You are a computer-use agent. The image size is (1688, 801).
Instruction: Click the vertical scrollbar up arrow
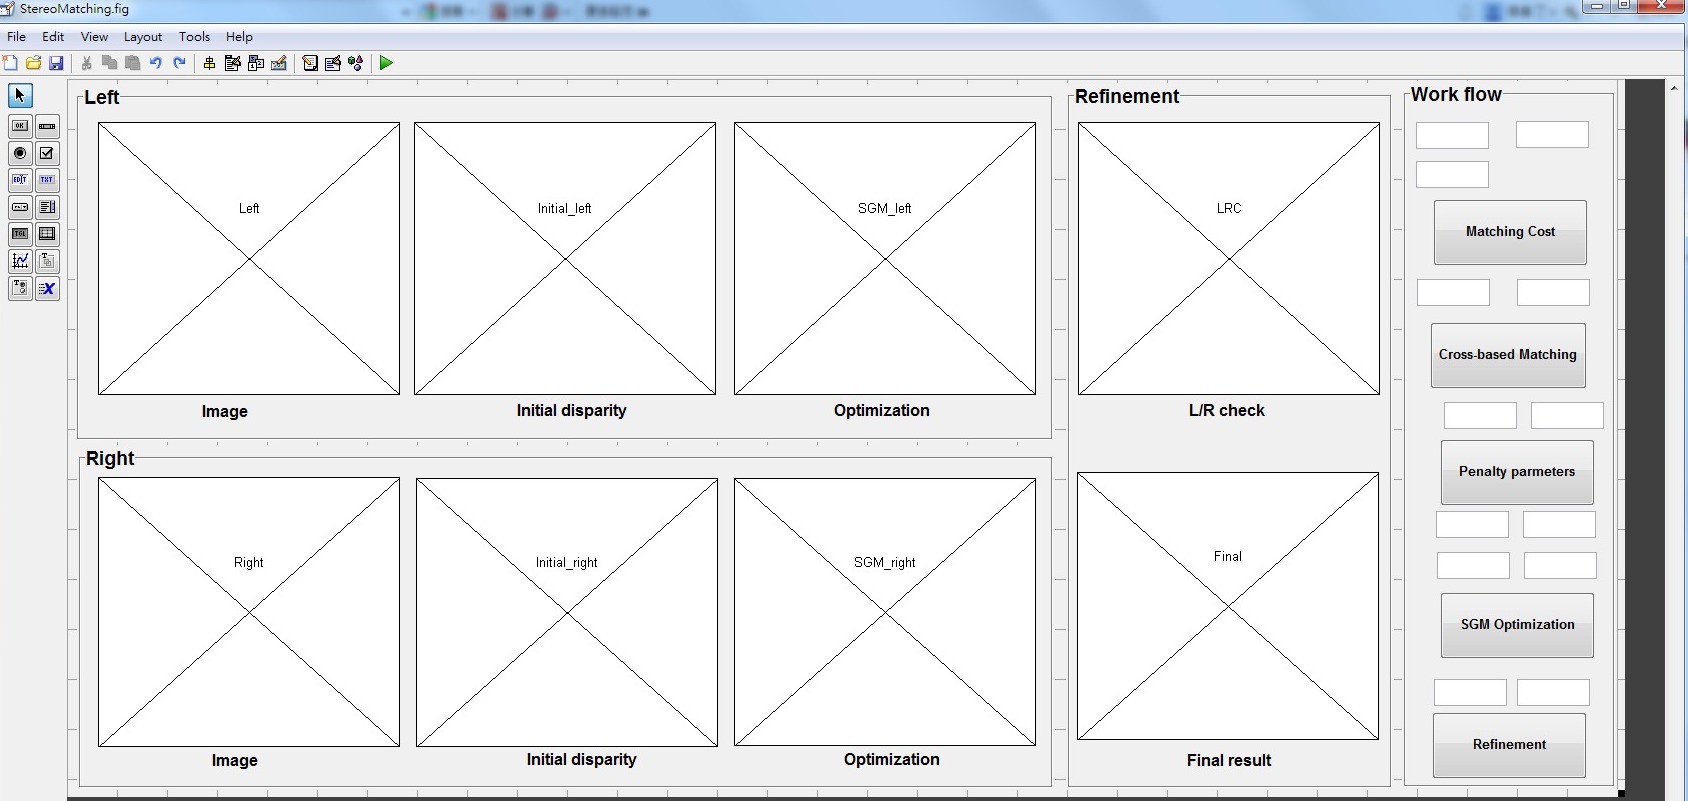pyautogui.click(x=1674, y=88)
